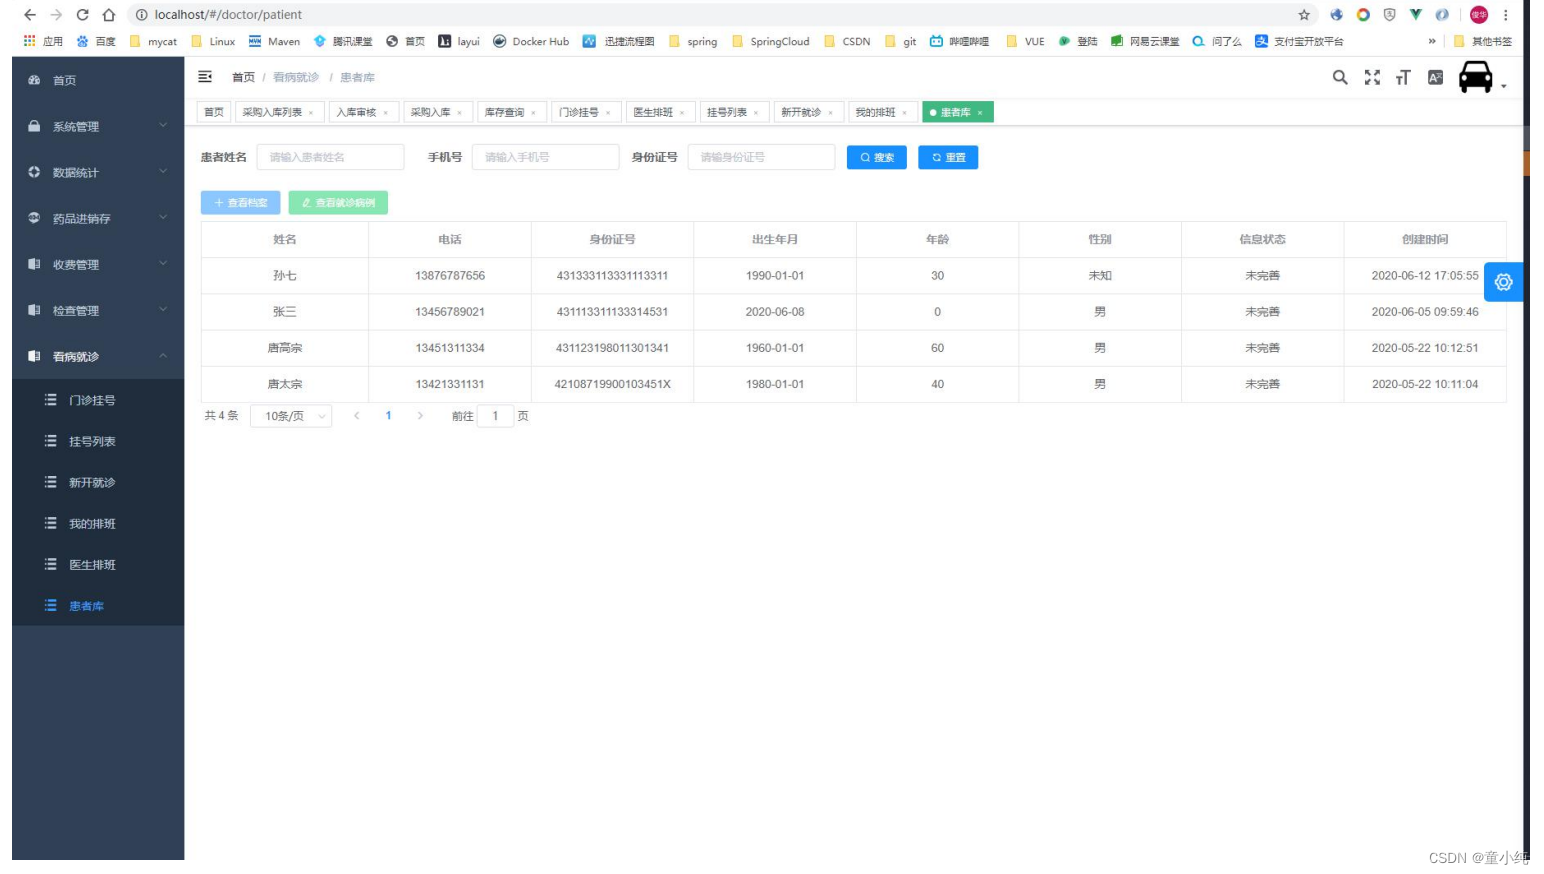Image resolution: width=1544 pixels, height=874 pixels.
Task: Open 门诊挂号 in the sidebar submenu
Action: click(x=98, y=400)
